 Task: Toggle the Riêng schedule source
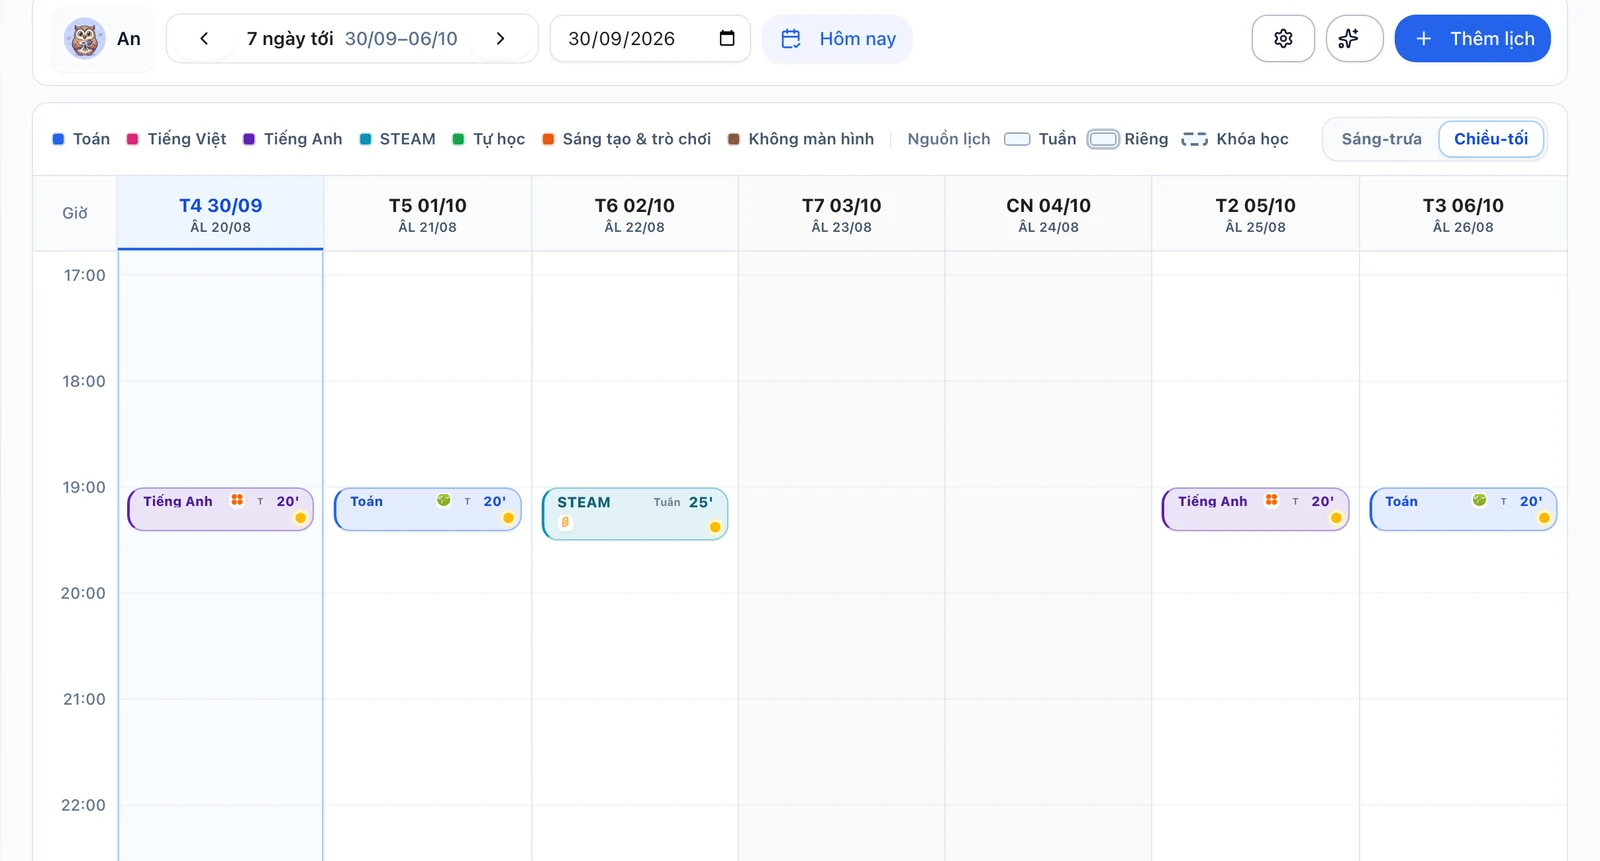[1128, 139]
